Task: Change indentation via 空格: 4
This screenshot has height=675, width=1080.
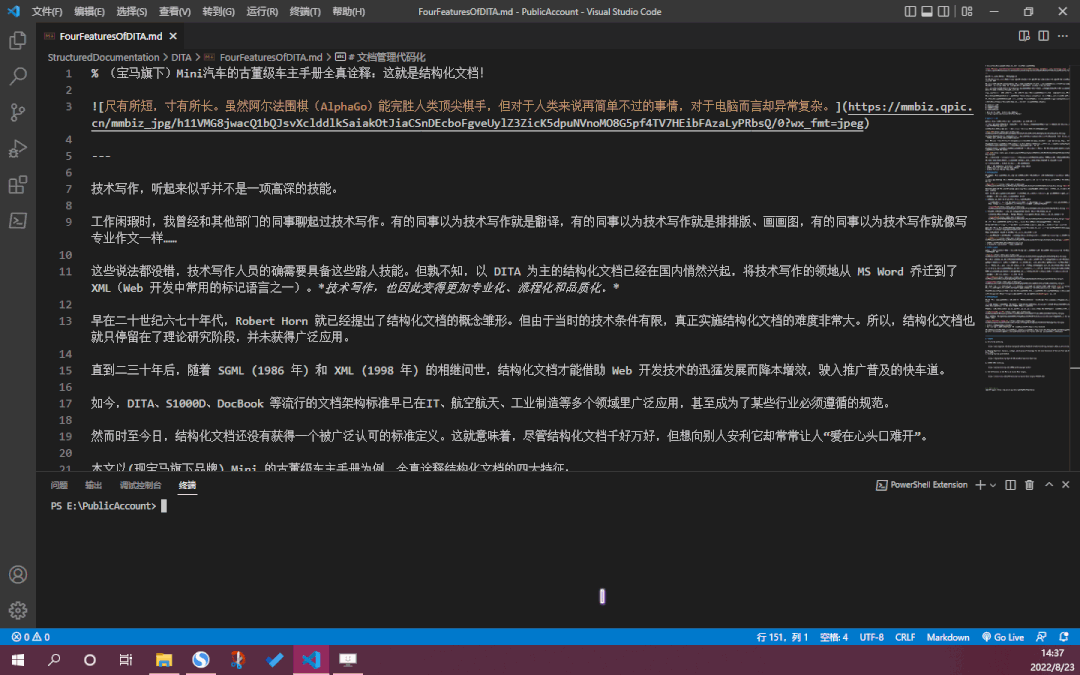Action: (x=833, y=637)
